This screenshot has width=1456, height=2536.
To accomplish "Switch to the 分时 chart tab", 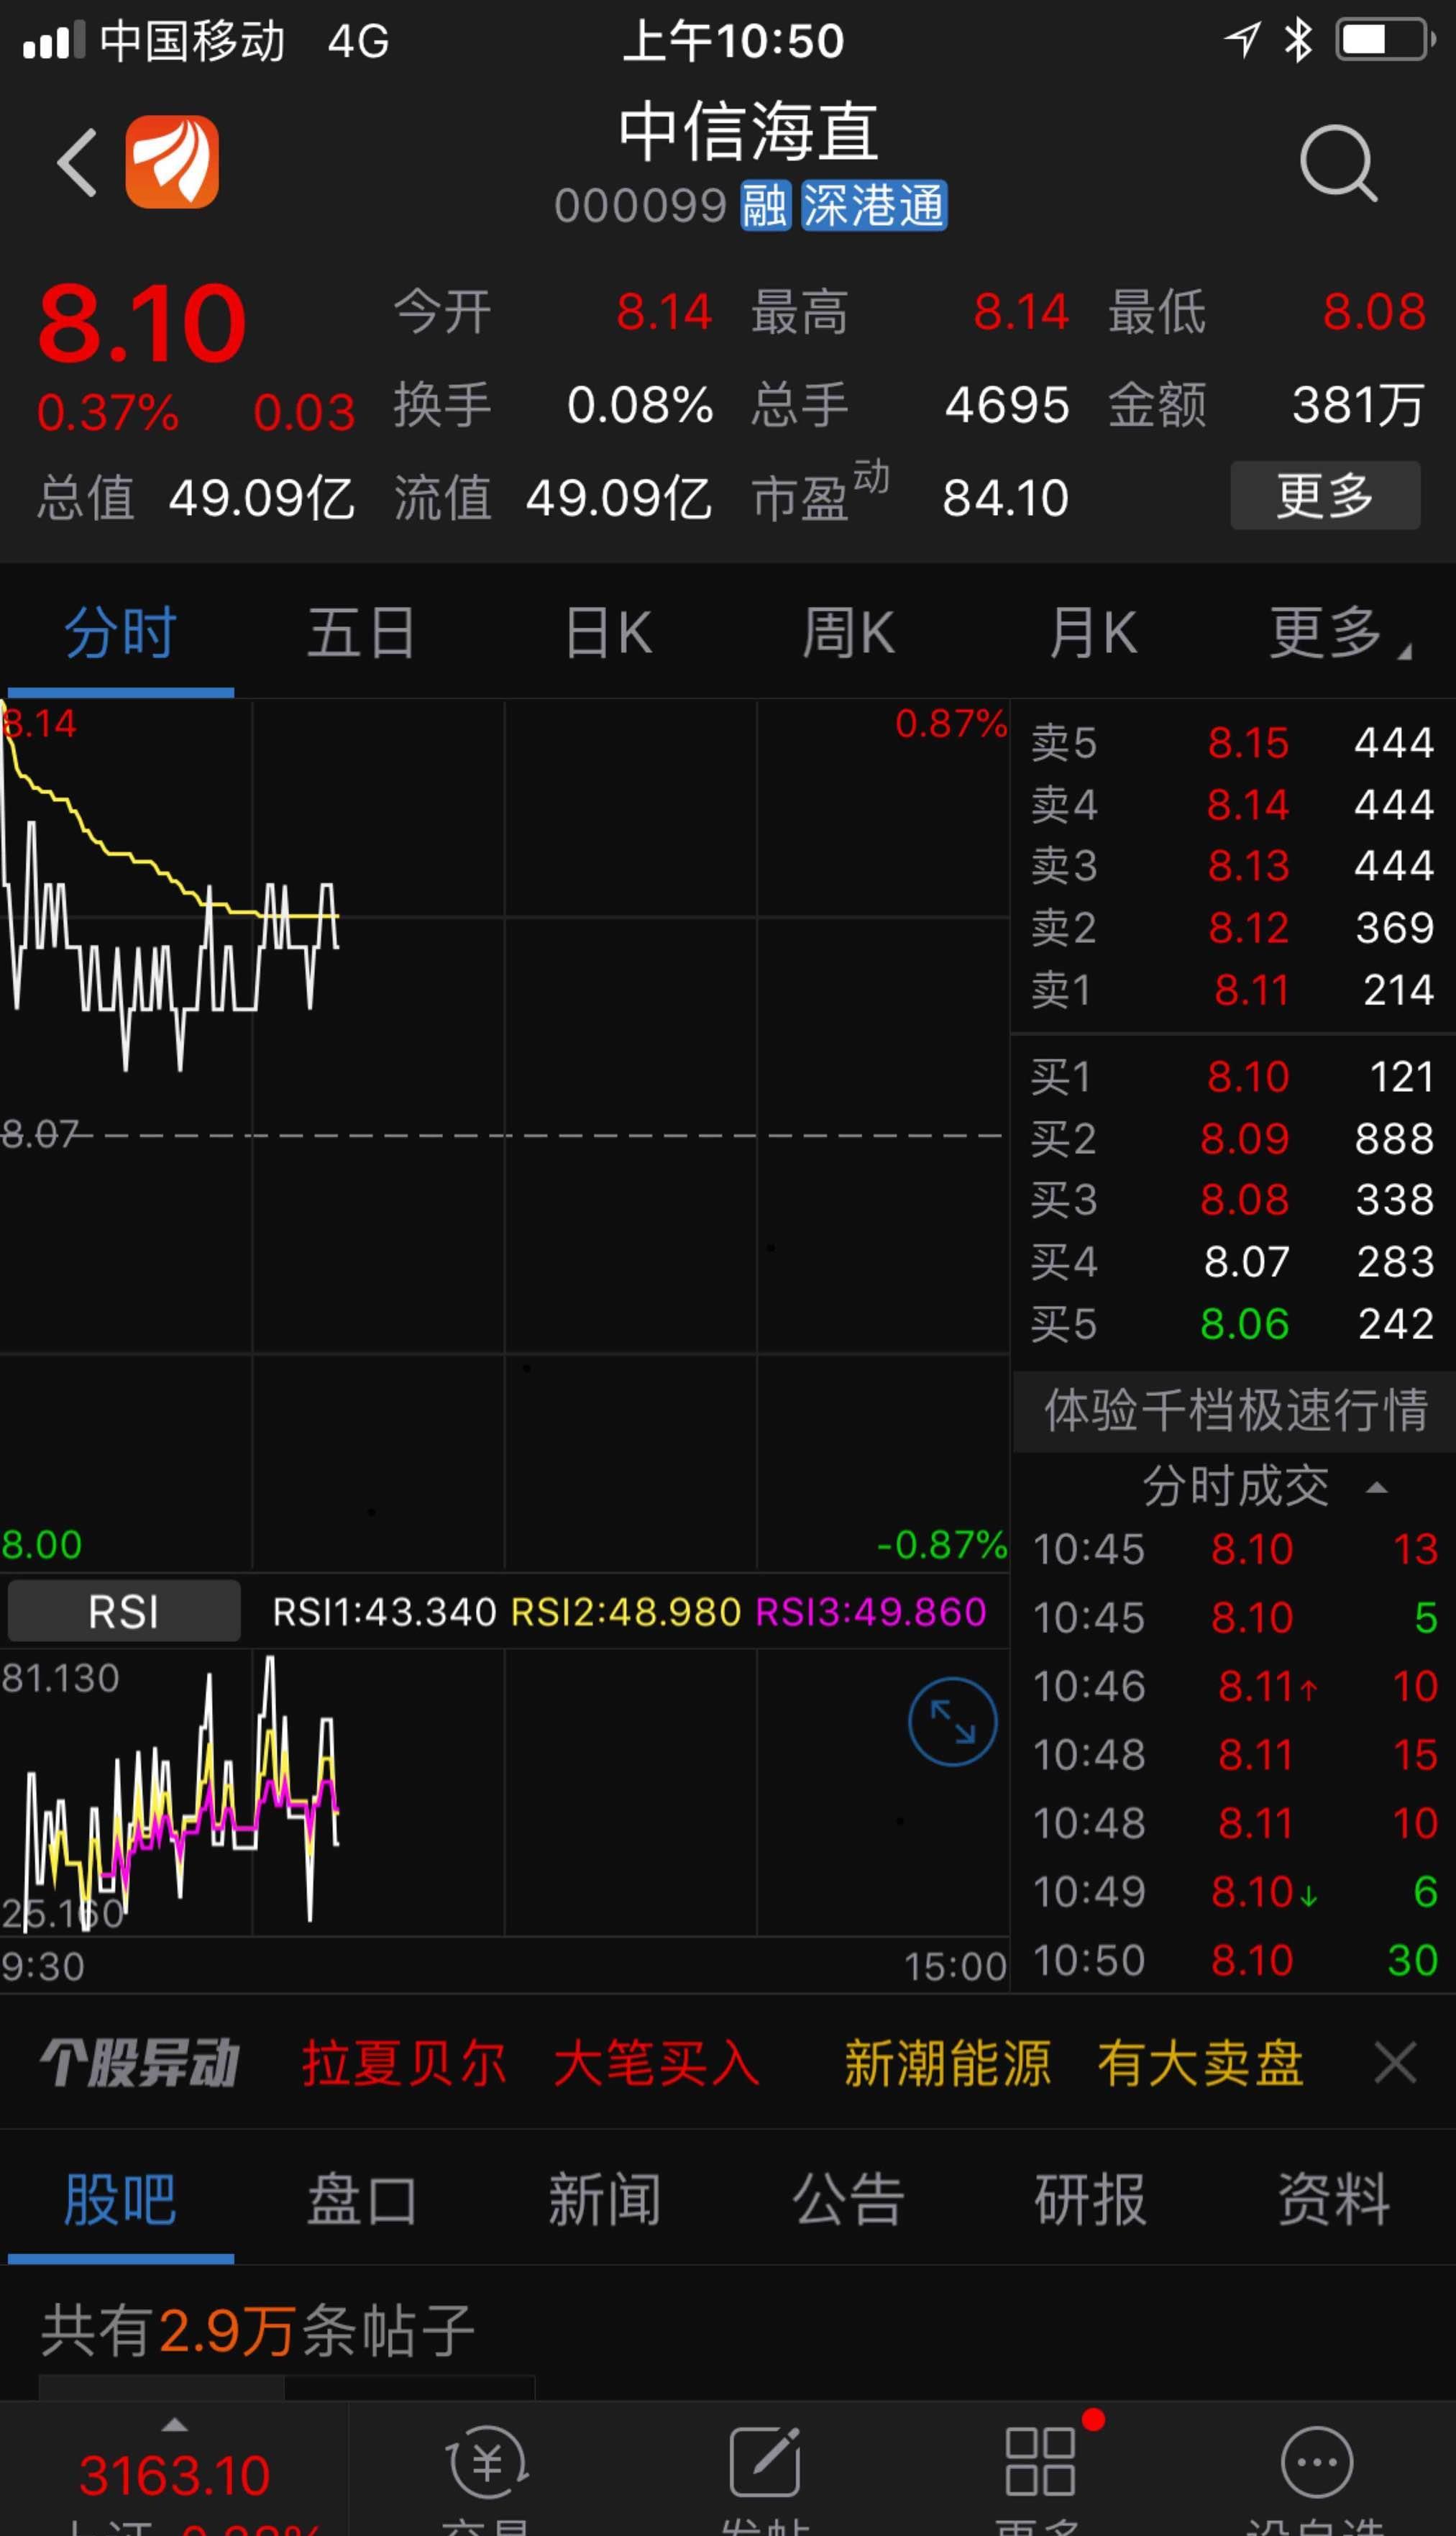I will point(121,633).
